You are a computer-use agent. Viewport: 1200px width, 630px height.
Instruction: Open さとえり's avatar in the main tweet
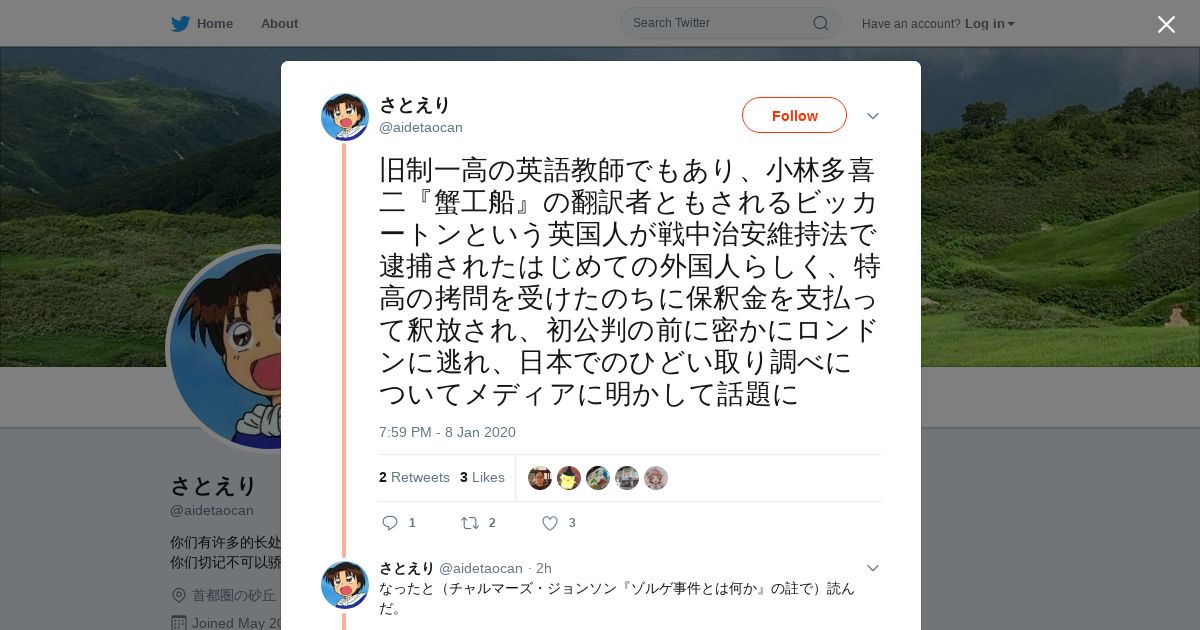pos(345,117)
